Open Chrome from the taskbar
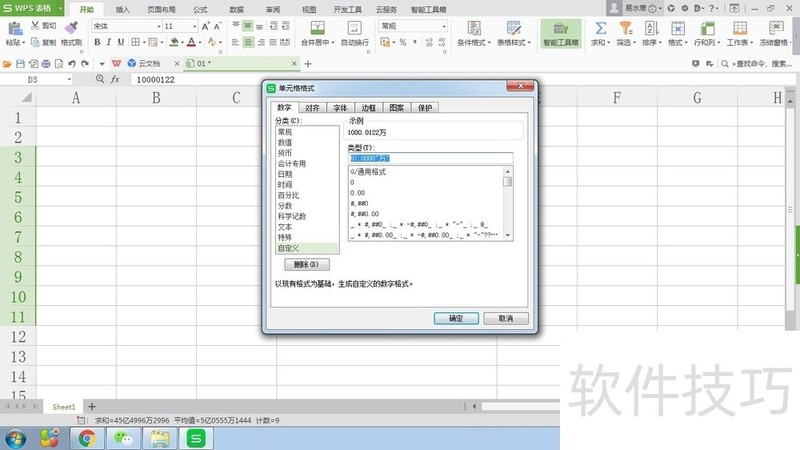 87,438
